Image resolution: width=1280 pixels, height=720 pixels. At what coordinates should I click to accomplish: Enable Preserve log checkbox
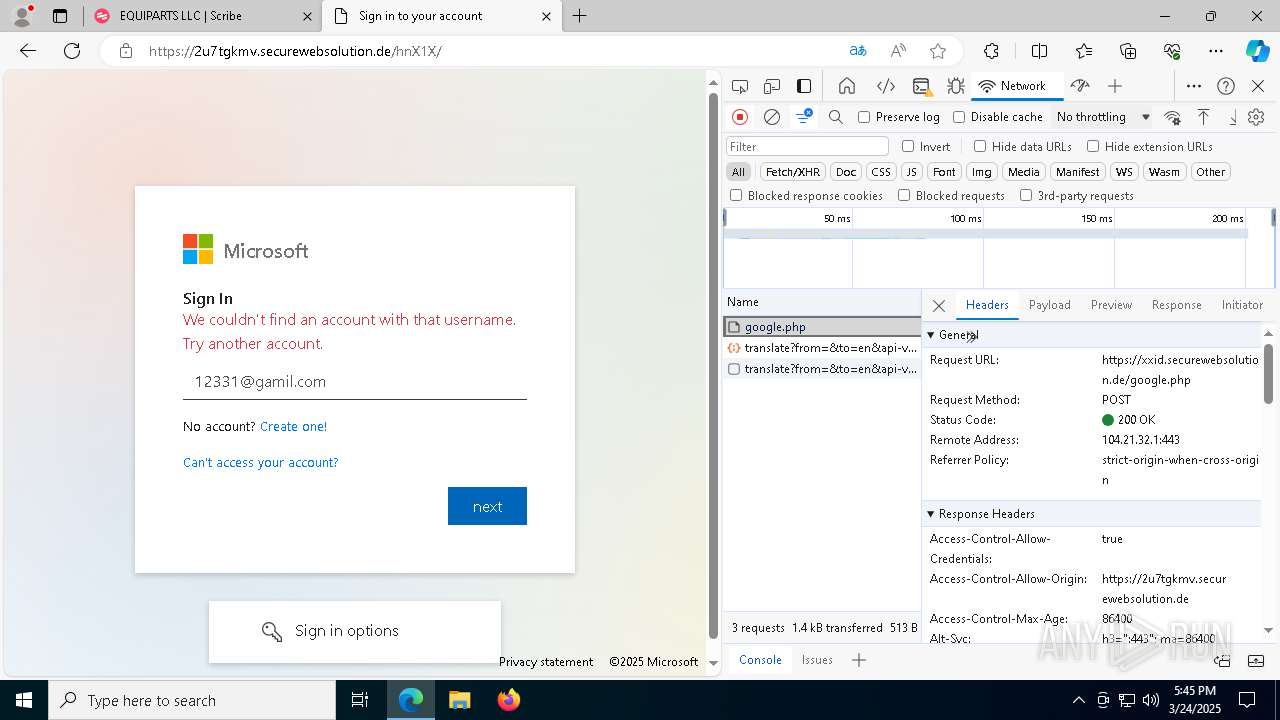(x=864, y=117)
